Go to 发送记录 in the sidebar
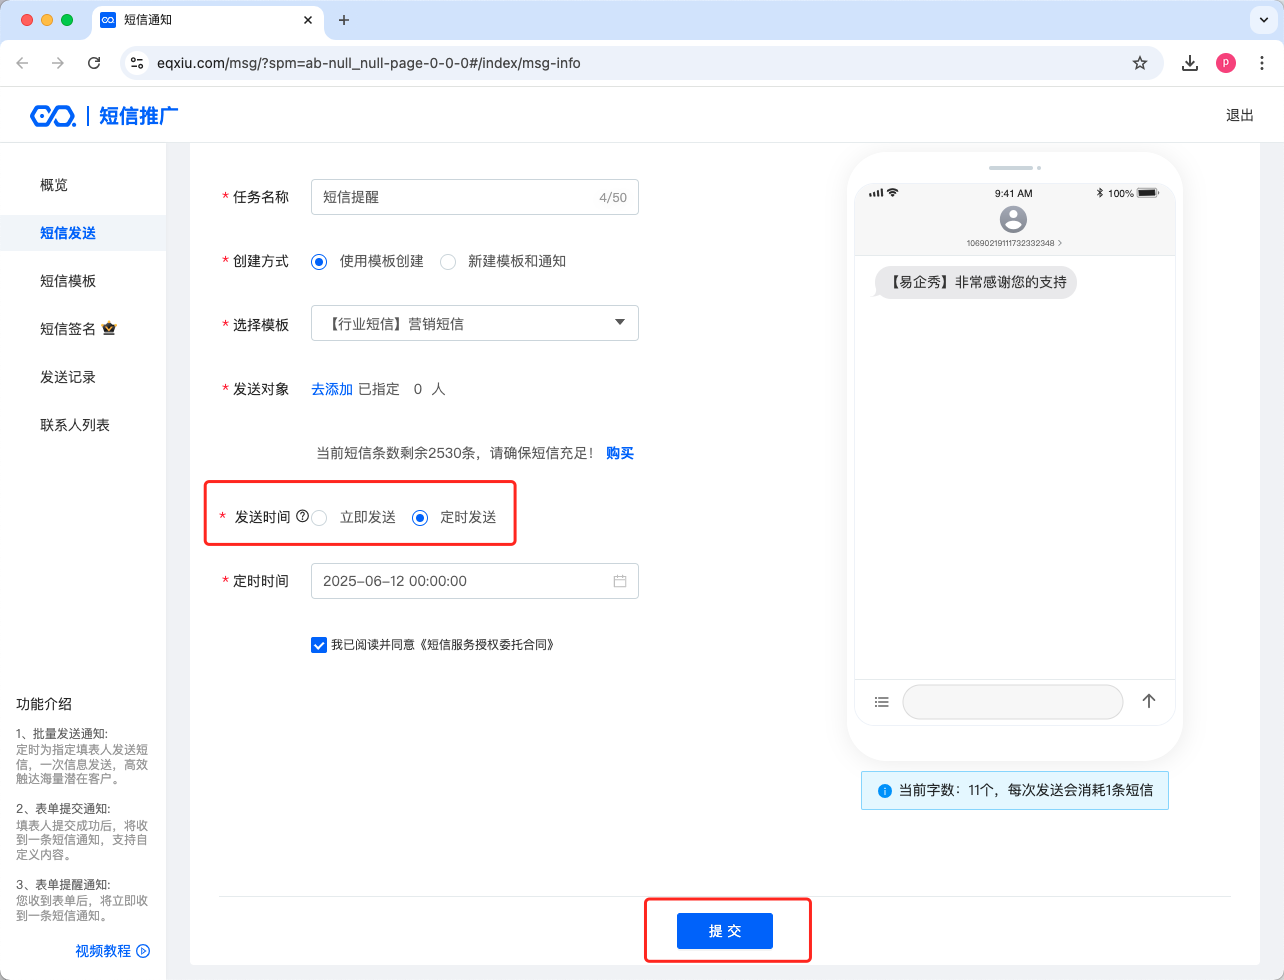 point(68,377)
